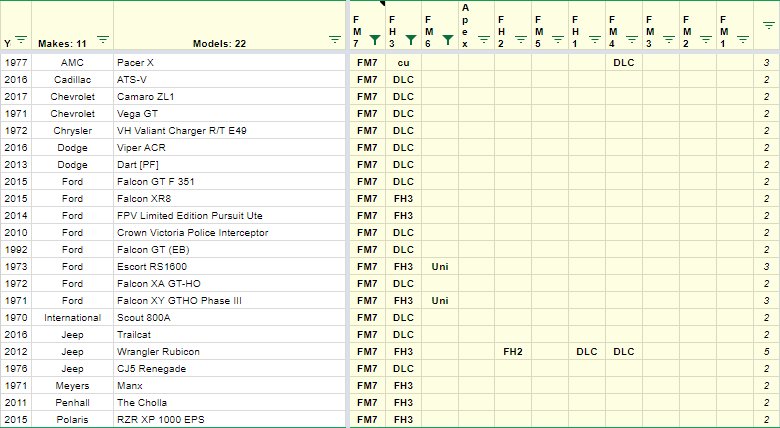Click the note indicator on FH3 header

383,3
